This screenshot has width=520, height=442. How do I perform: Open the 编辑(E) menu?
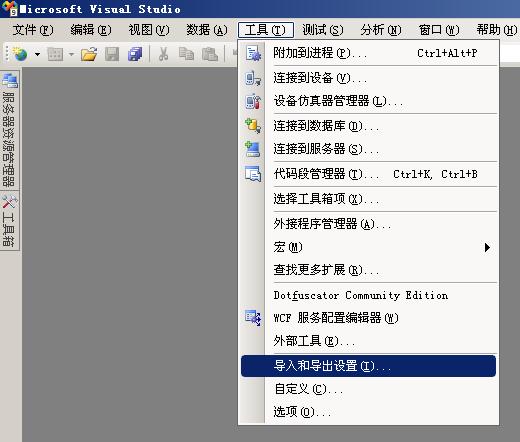click(91, 30)
